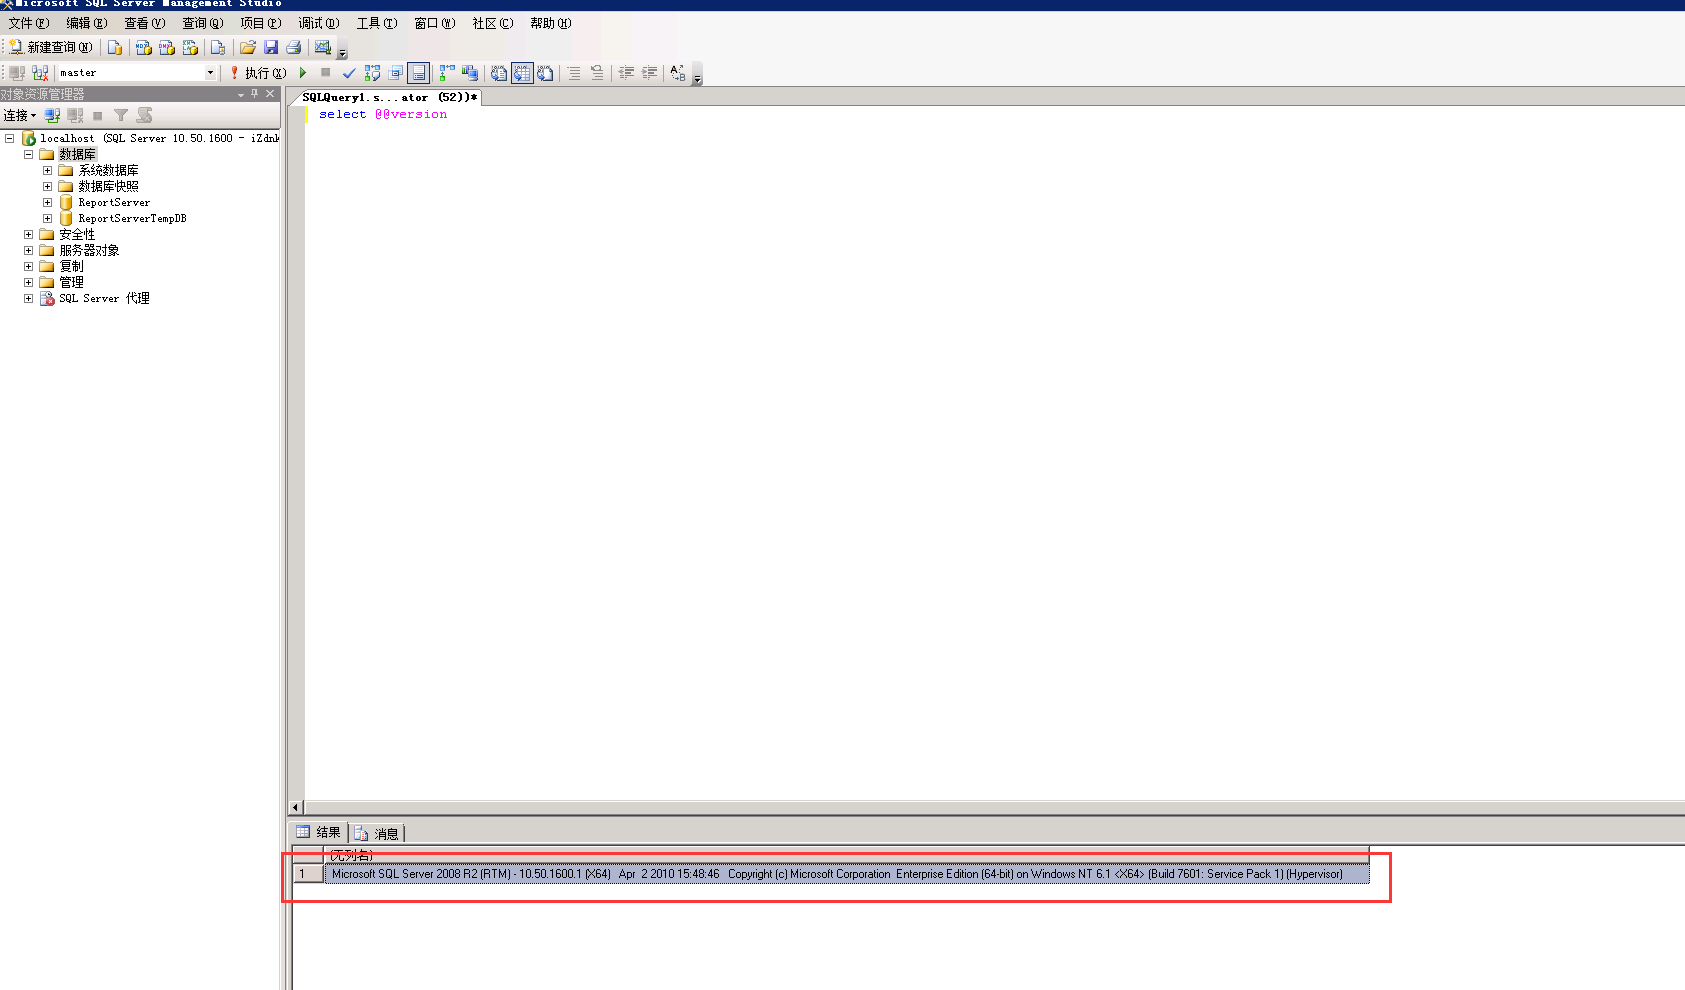
Task: Decrease the indent of selected lines
Action: click(626, 73)
